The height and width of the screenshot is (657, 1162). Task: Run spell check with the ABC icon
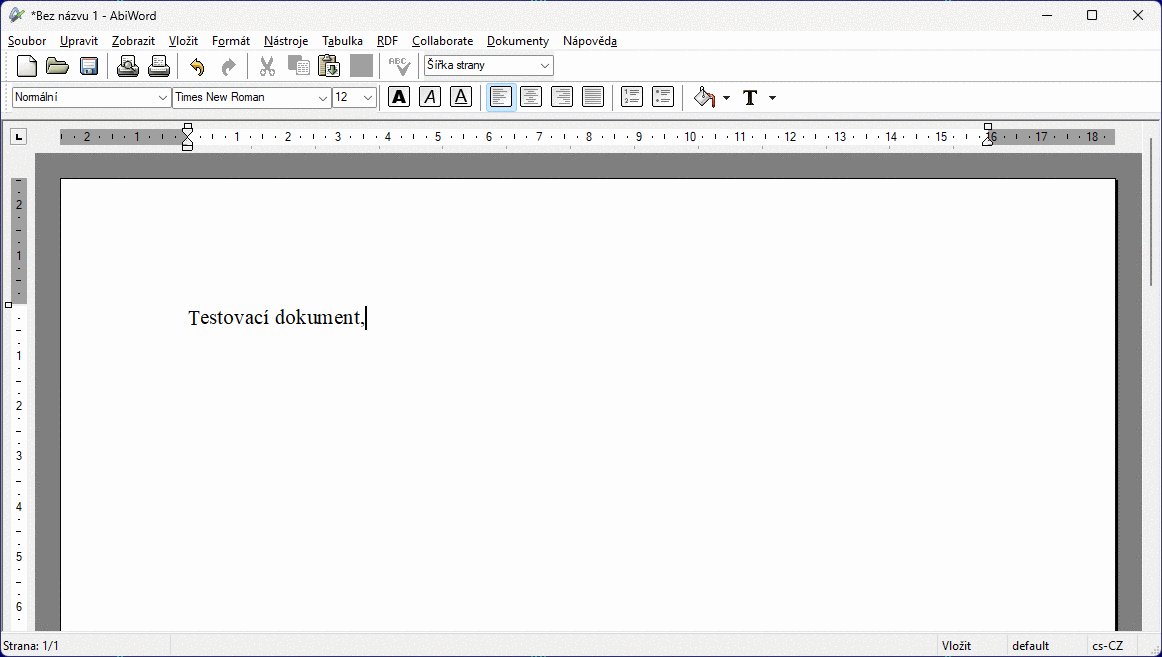(x=399, y=66)
